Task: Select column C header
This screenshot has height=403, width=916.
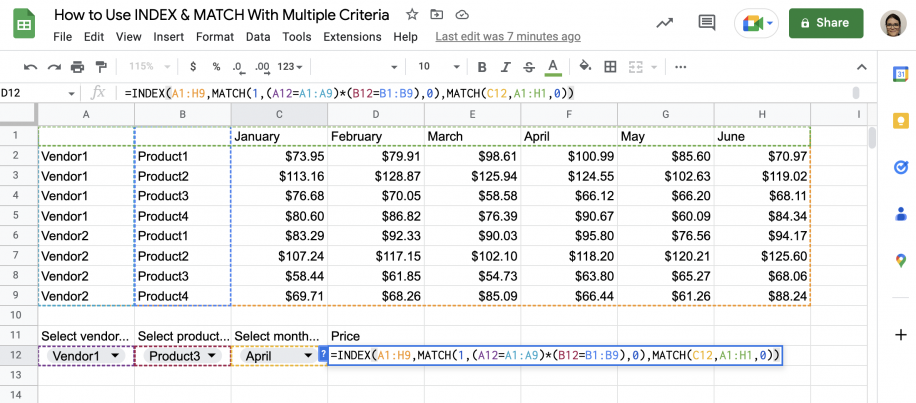Action: (279, 114)
